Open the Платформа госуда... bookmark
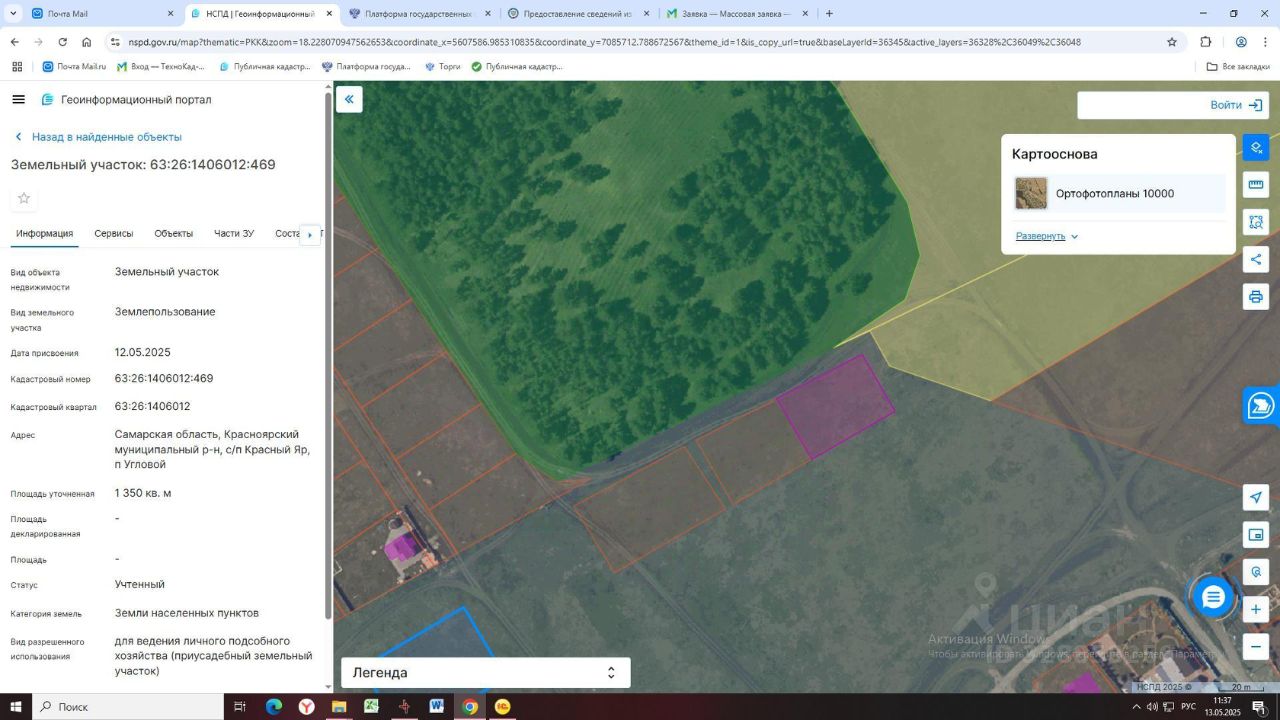The width and height of the screenshot is (1280, 720). coord(366,67)
